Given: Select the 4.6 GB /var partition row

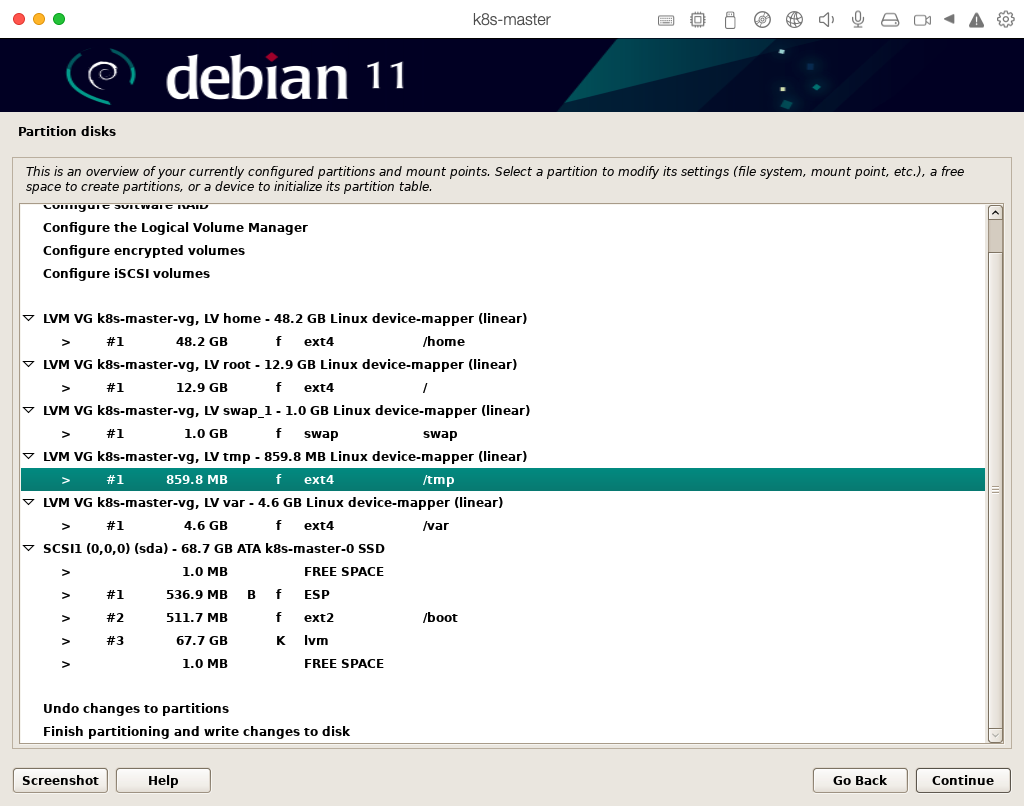Looking at the screenshot, I should coord(503,526).
